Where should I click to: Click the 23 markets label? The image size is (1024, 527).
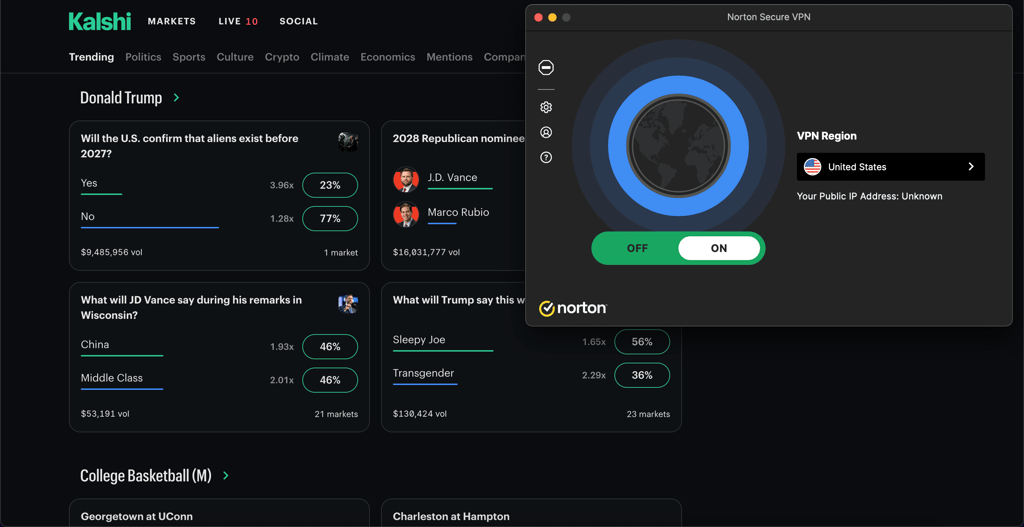(648, 414)
